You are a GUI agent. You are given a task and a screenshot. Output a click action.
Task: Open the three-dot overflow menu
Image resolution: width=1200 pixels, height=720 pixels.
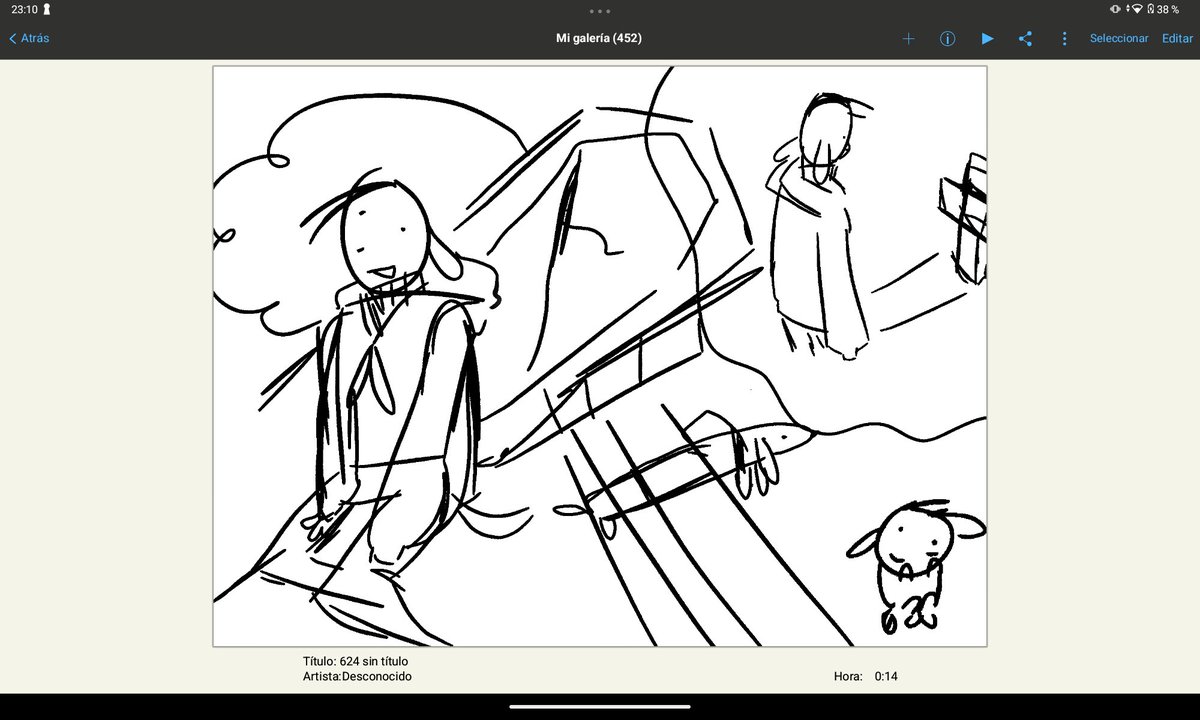[x=1064, y=38]
